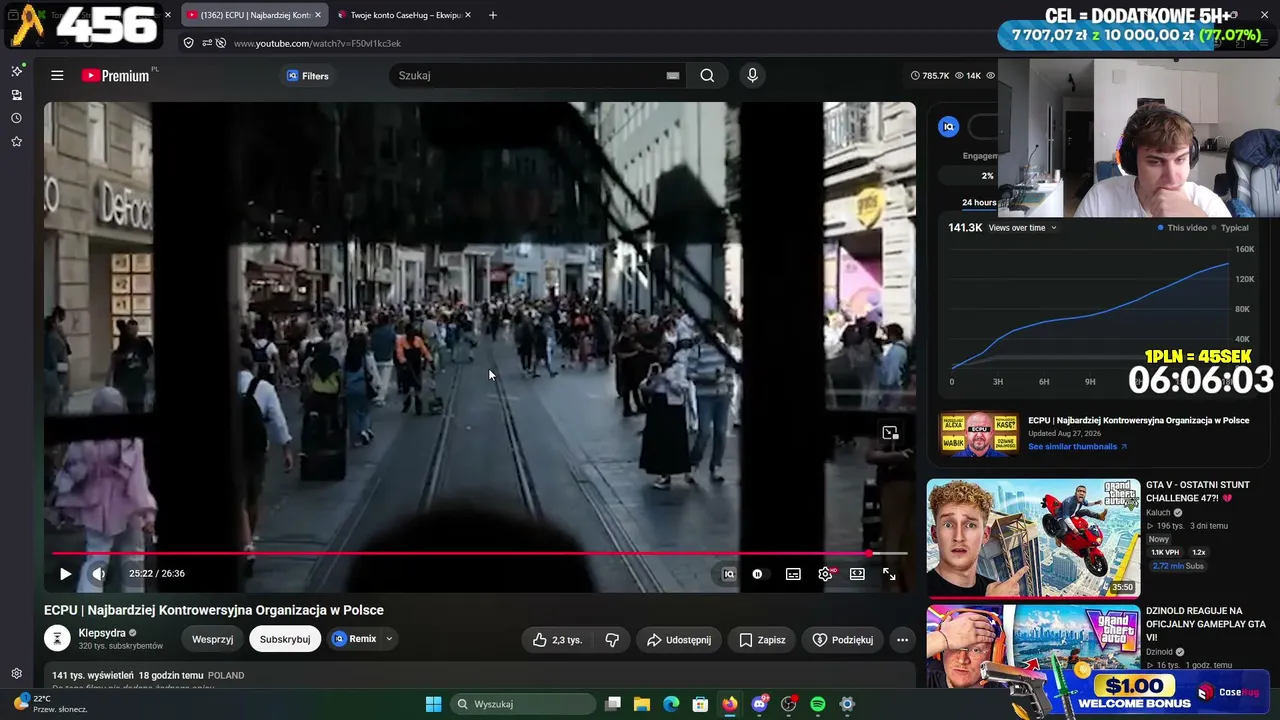Open browser sidebar settings gear
The height and width of the screenshot is (720, 1280).
click(16, 674)
